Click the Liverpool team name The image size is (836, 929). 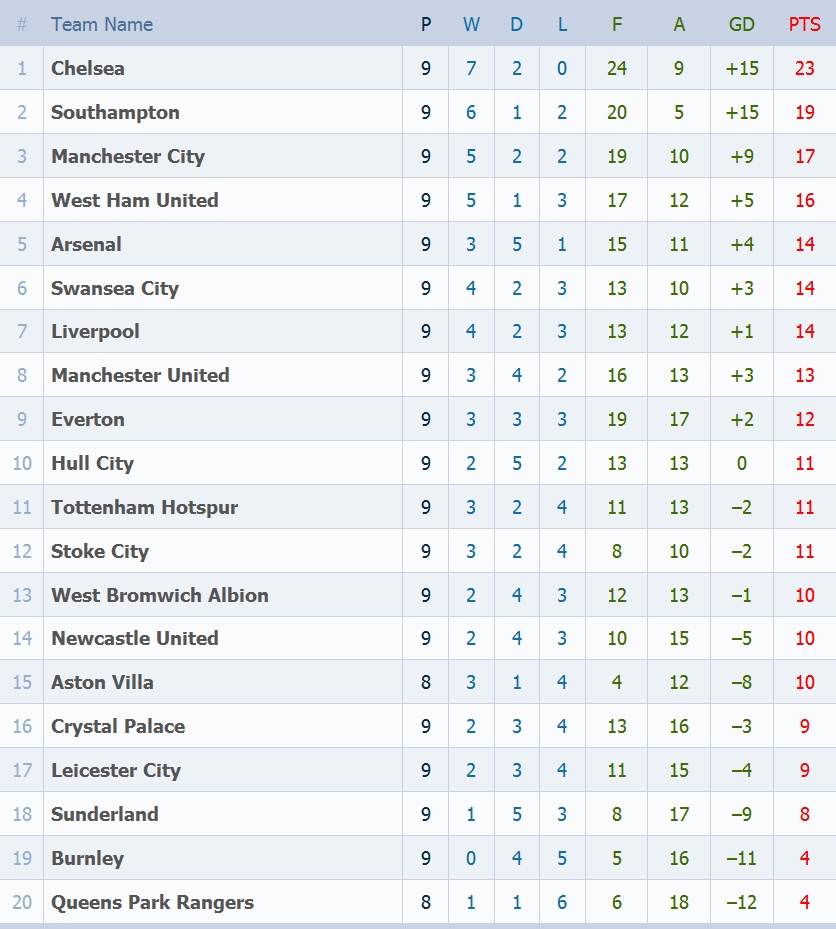pyautogui.click(x=95, y=331)
